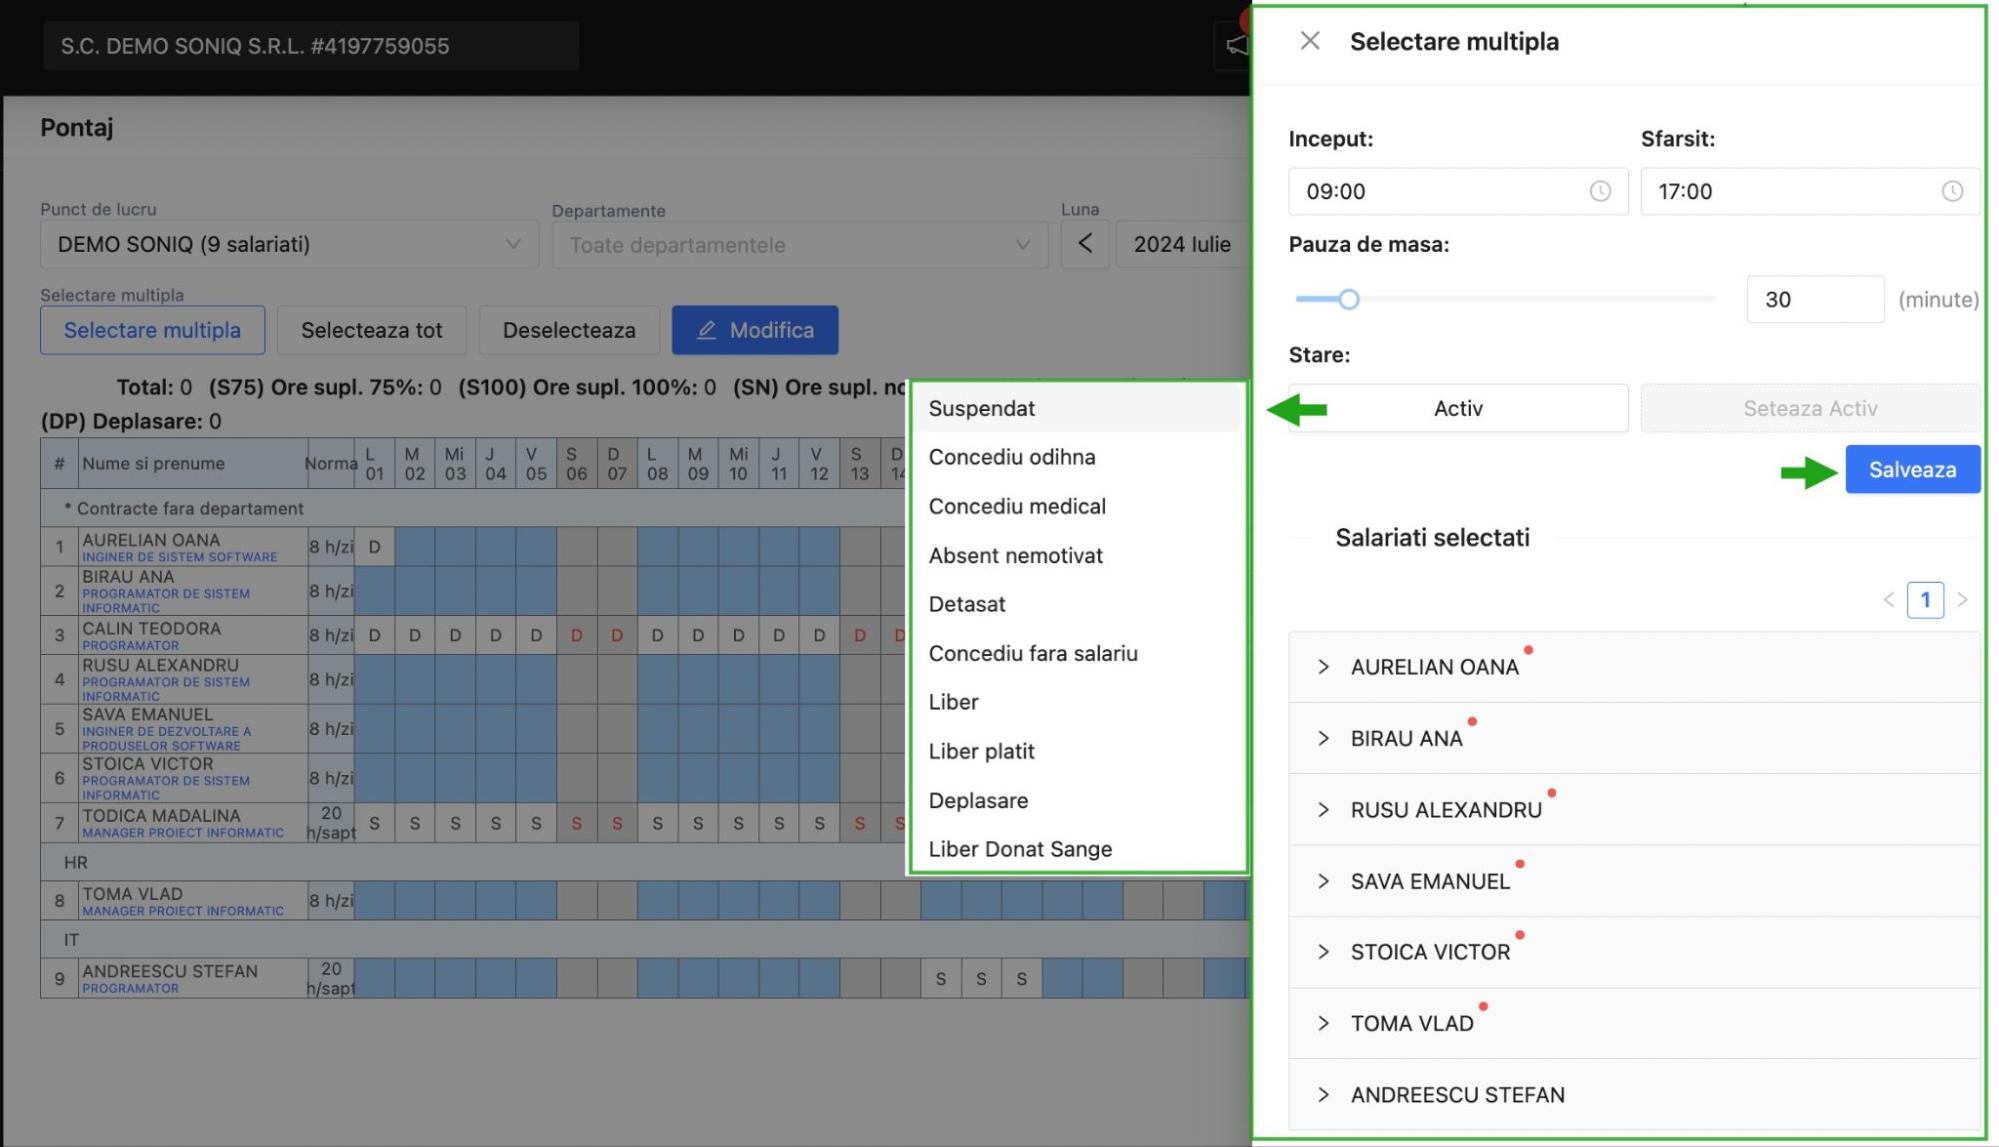The width and height of the screenshot is (1999, 1147).
Task: Click STOICA VICTOR name in timesheet table
Action: [x=147, y=763]
